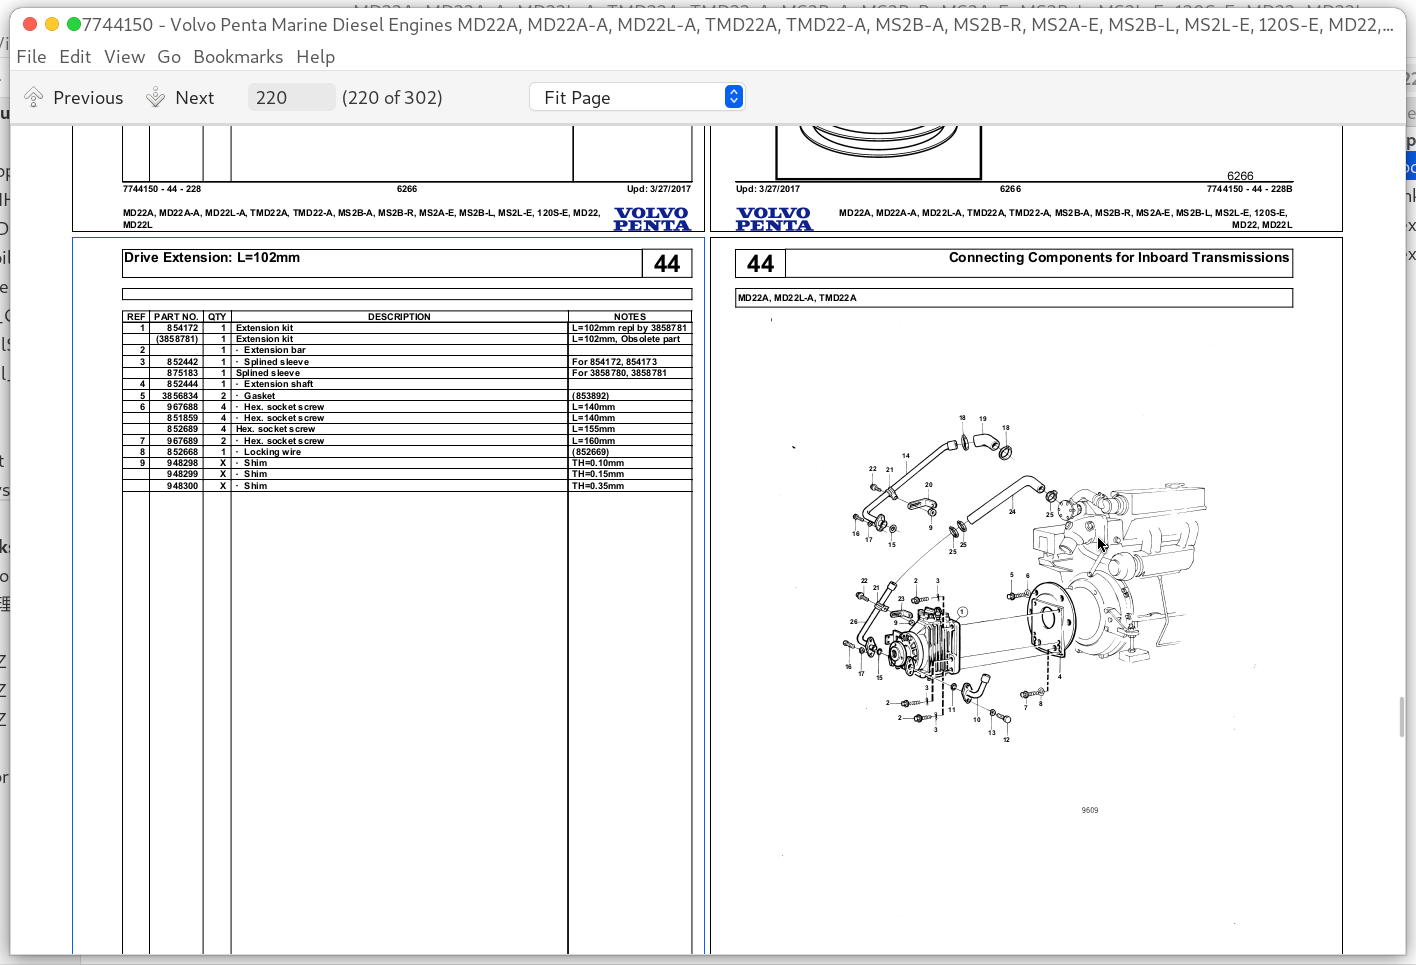The height and width of the screenshot is (965, 1416).
Task: Click part number 852444 Extension shaft row
Action: [x=407, y=384]
